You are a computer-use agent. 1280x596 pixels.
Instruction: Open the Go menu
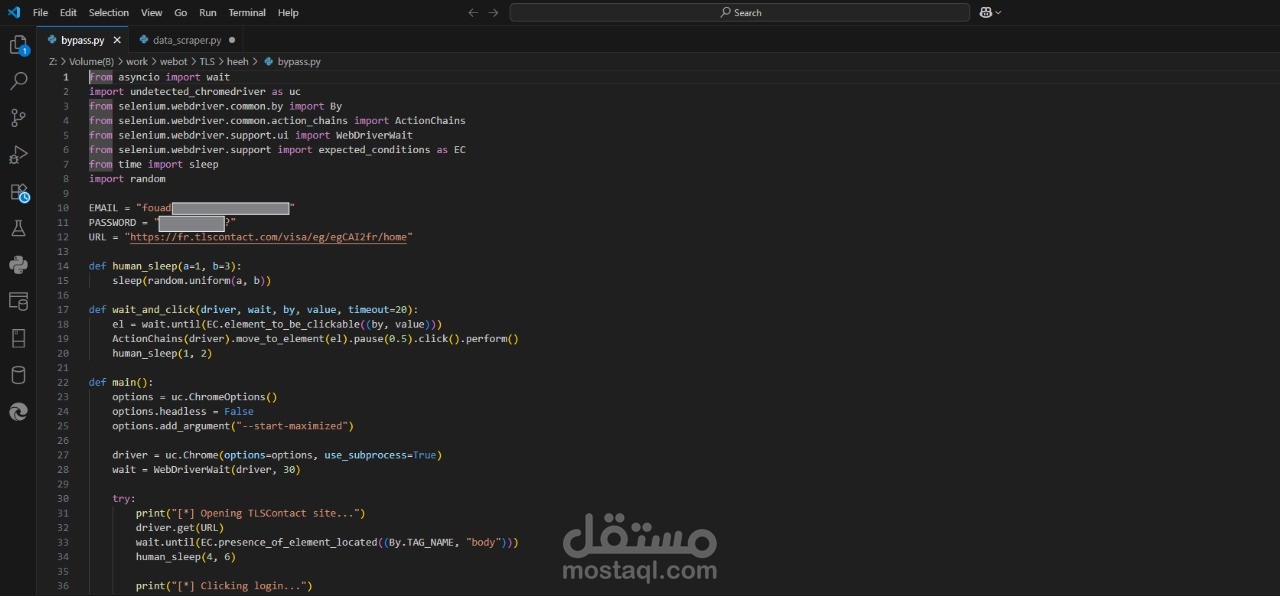click(x=181, y=12)
